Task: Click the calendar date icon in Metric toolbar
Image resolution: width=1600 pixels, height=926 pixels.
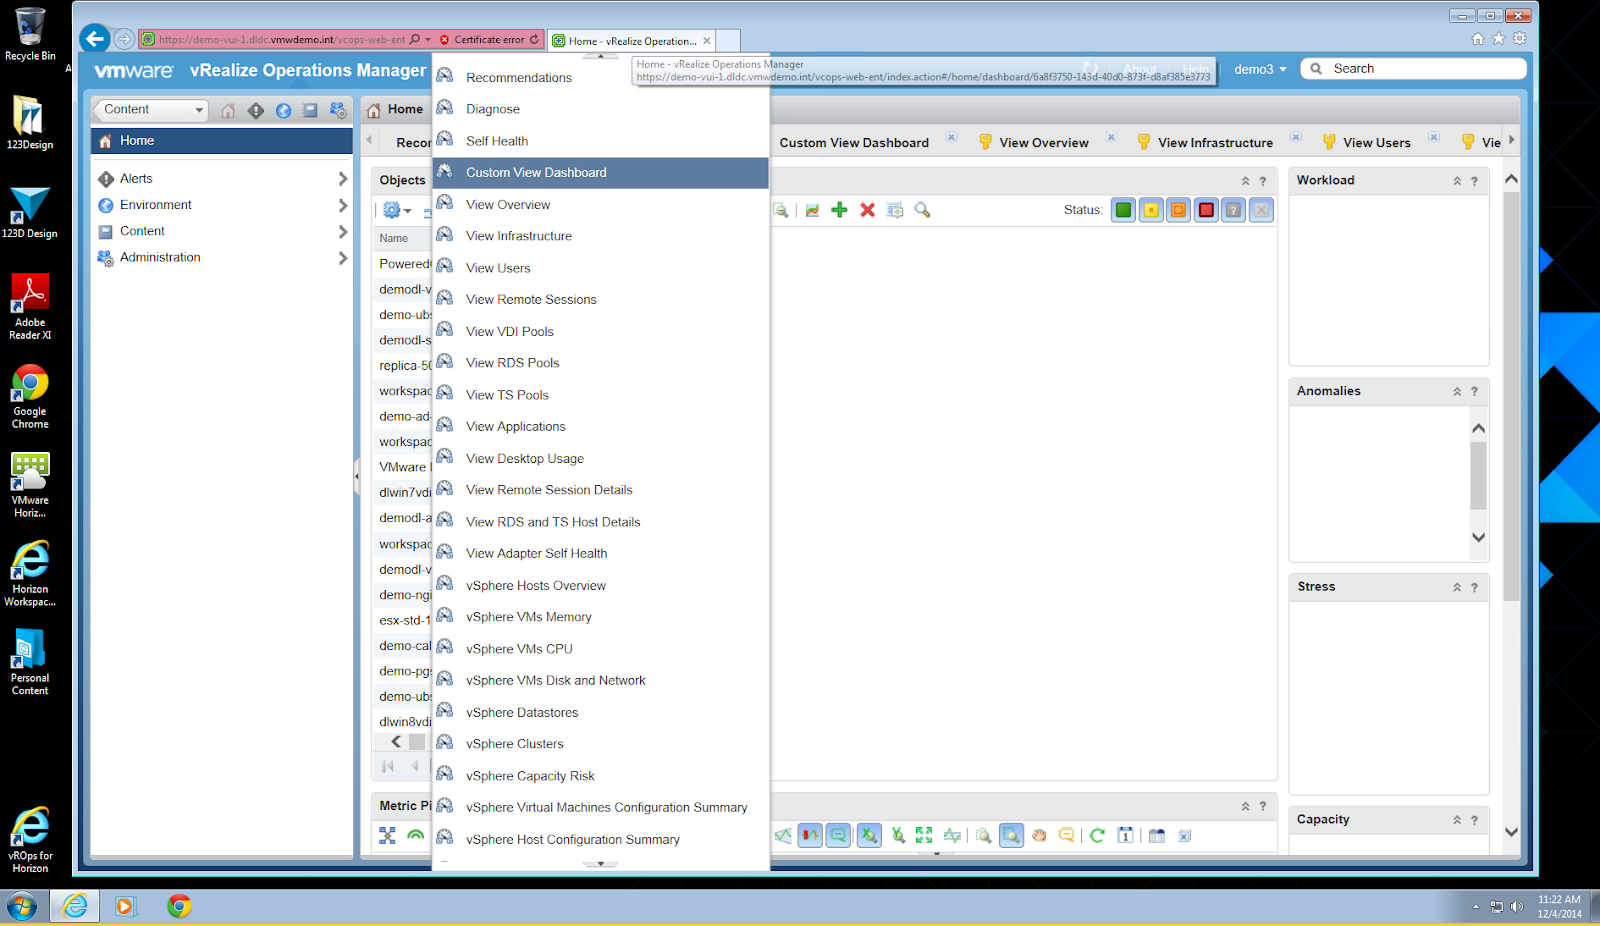Action: [x=1126, y=835]
